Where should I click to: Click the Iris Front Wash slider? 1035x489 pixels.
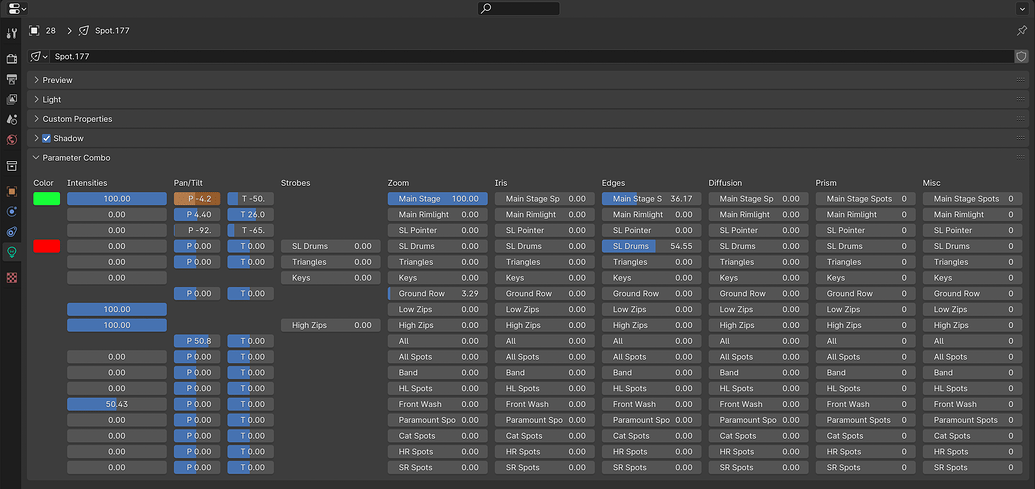pyautogui.click(x=545, y=404)
